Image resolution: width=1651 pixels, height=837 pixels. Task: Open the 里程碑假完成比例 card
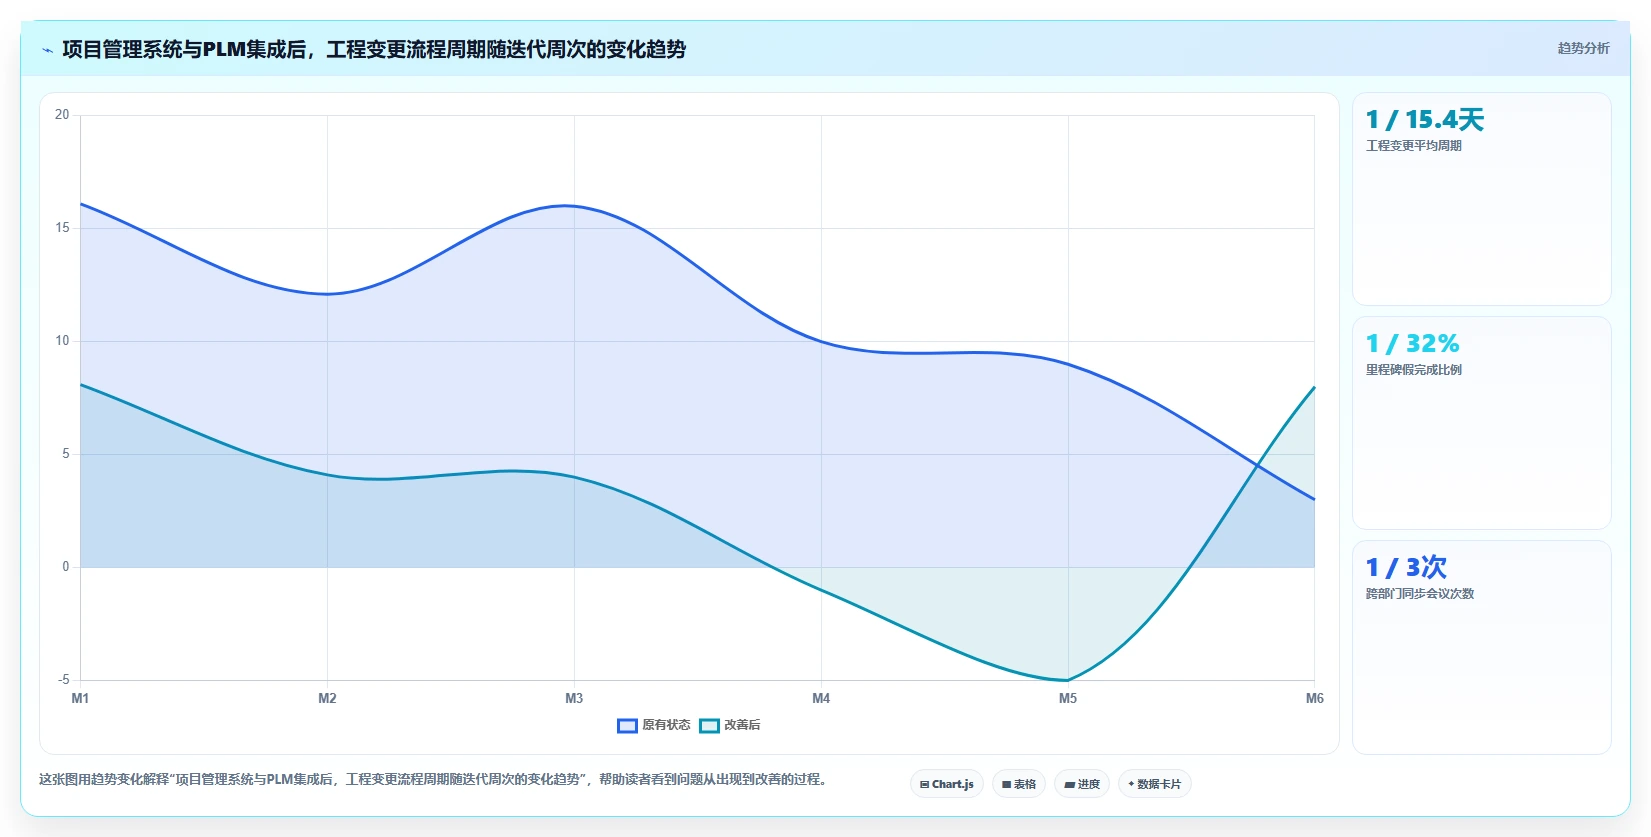point(1482,423)
